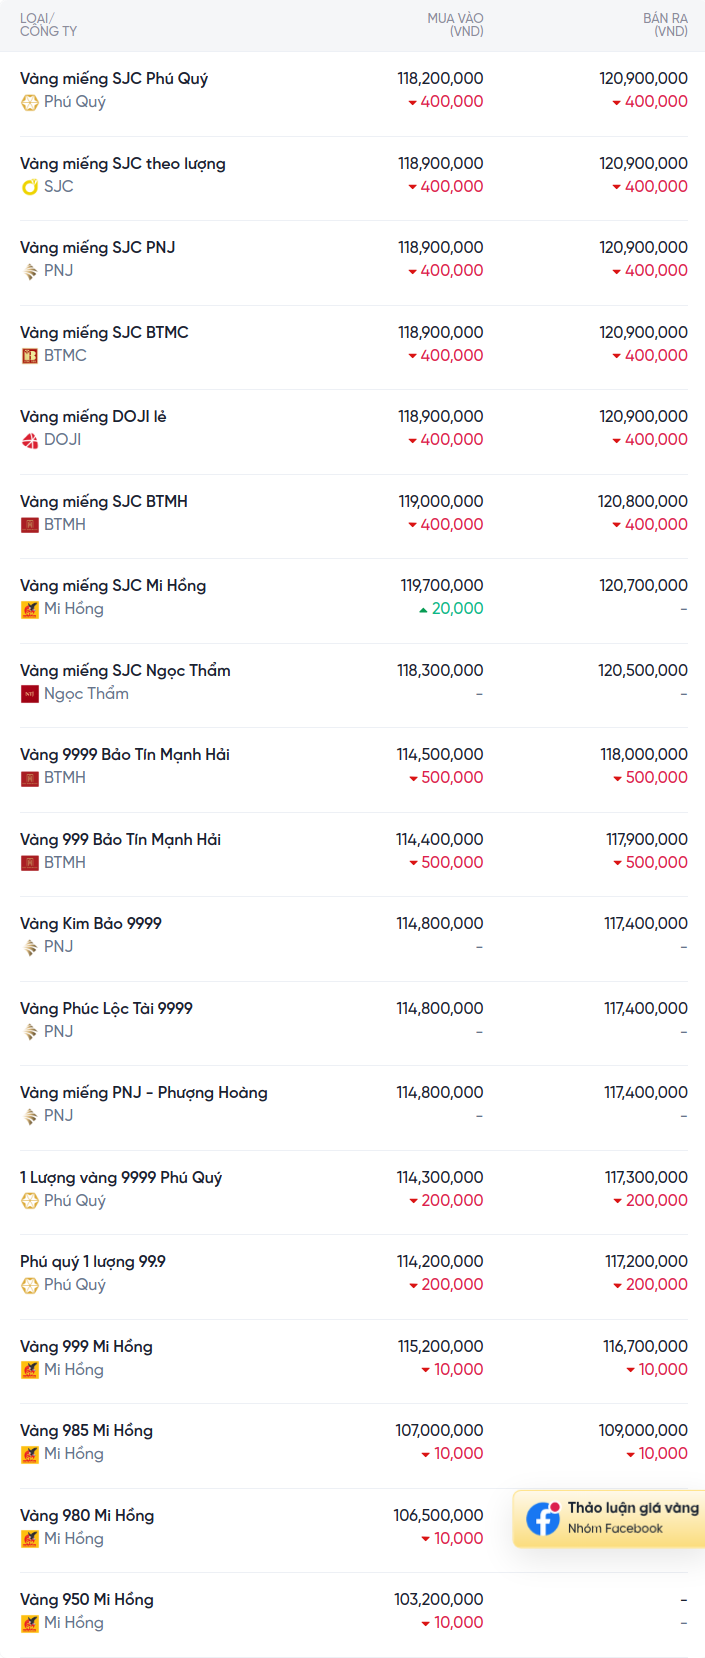This screenshot has height=1658, width=705.
Task: Open Thảo luận giá vàng Facebook group
Action: [632, 1508]
